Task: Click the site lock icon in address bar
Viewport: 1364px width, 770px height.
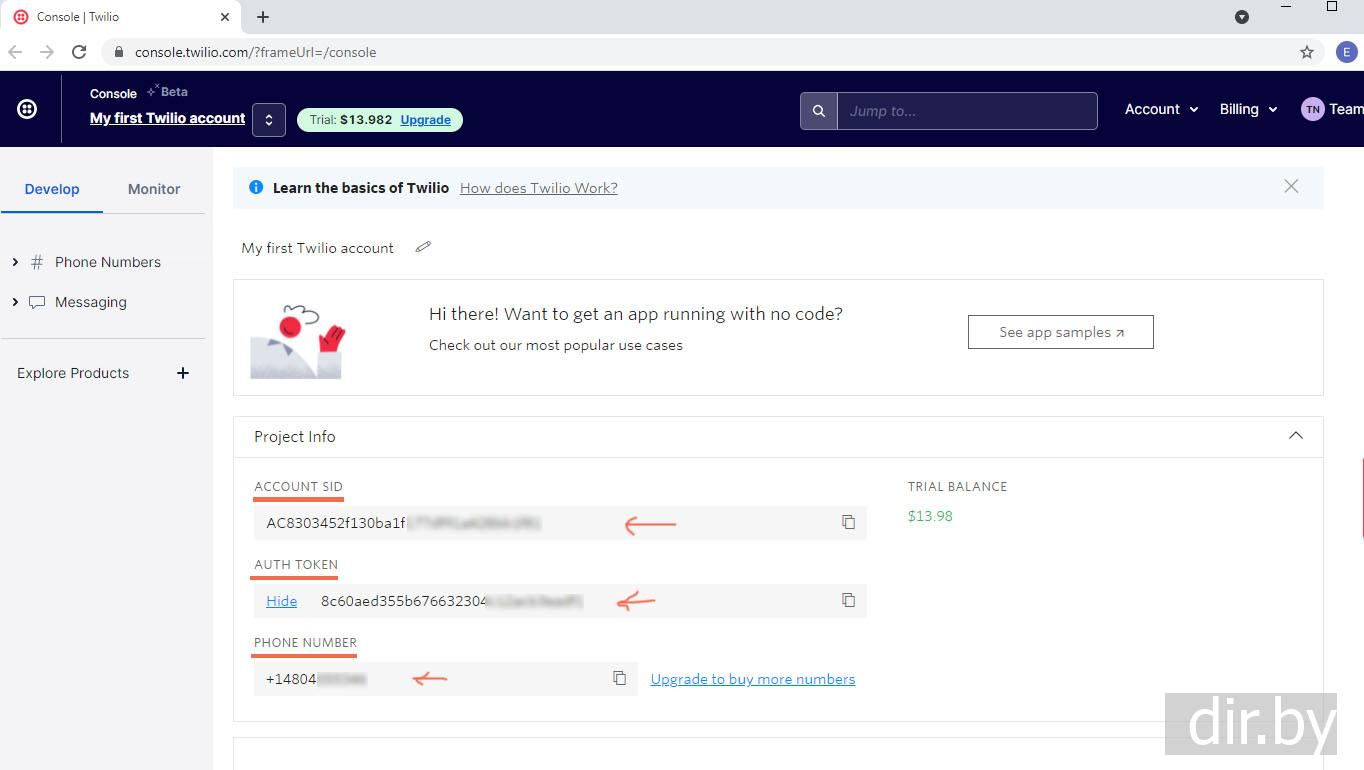Action: [119, 52]
